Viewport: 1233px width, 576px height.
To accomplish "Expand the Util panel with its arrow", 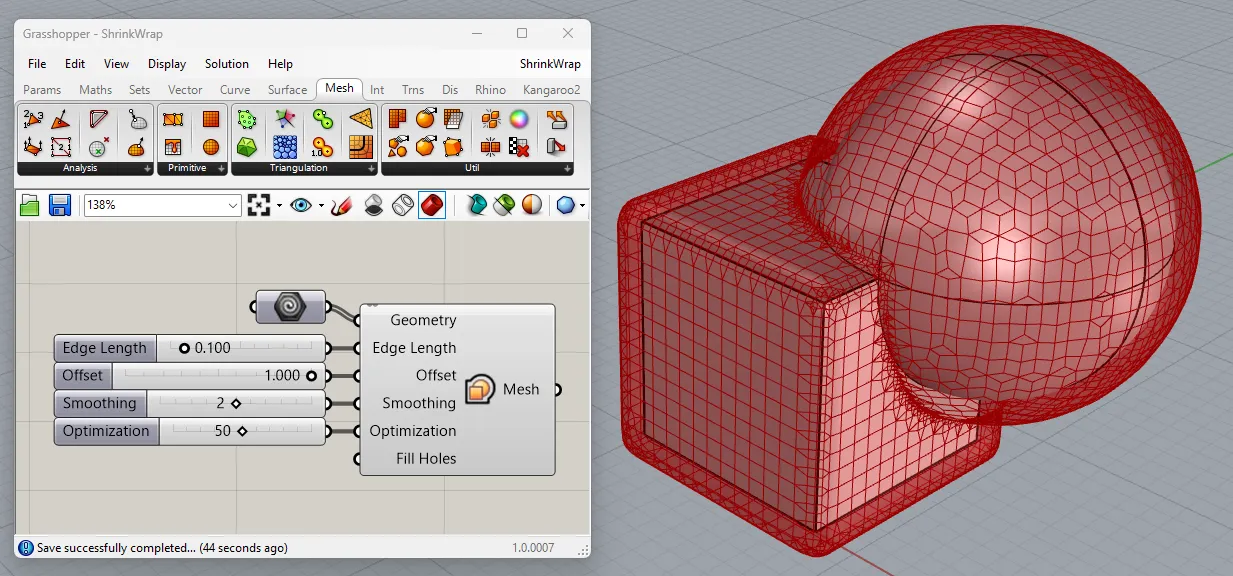I will tap(567, 170).
